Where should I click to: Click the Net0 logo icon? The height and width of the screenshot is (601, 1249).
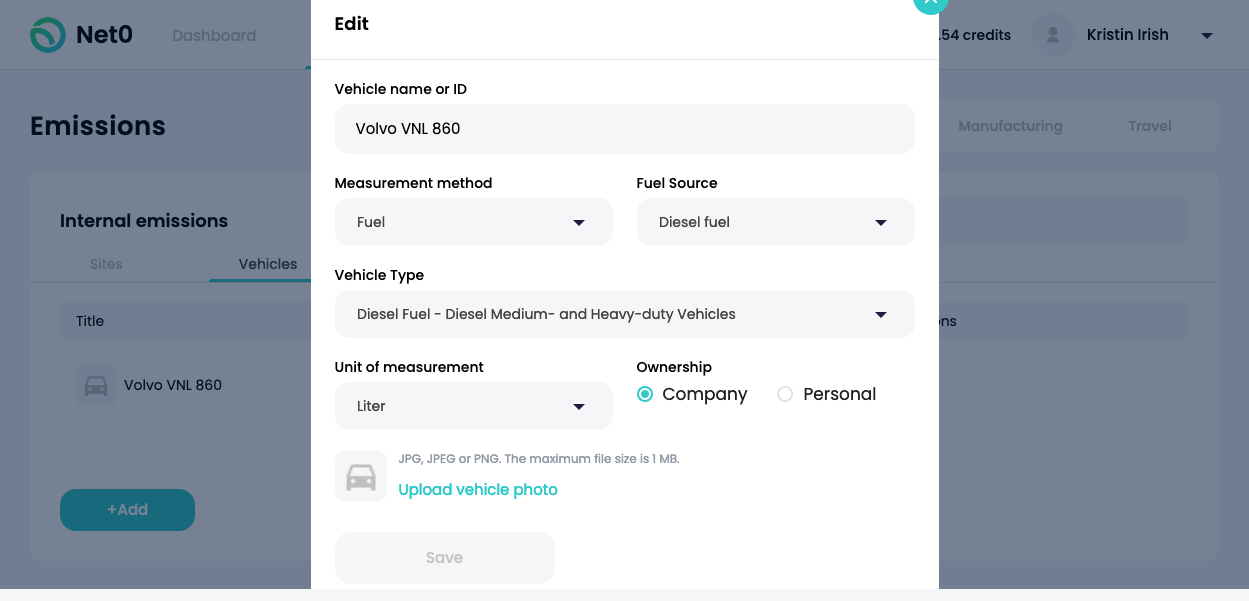48,35
